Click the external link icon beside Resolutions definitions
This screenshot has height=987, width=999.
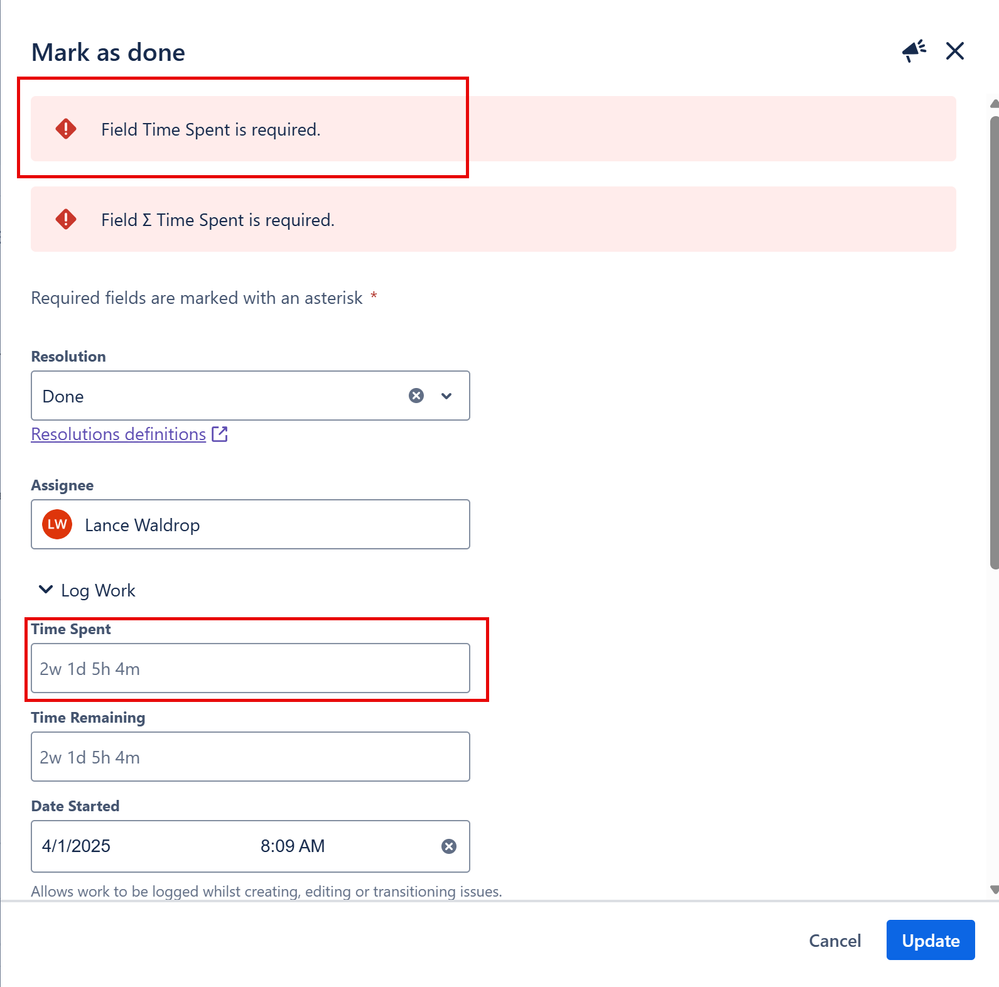click(220, 434)
